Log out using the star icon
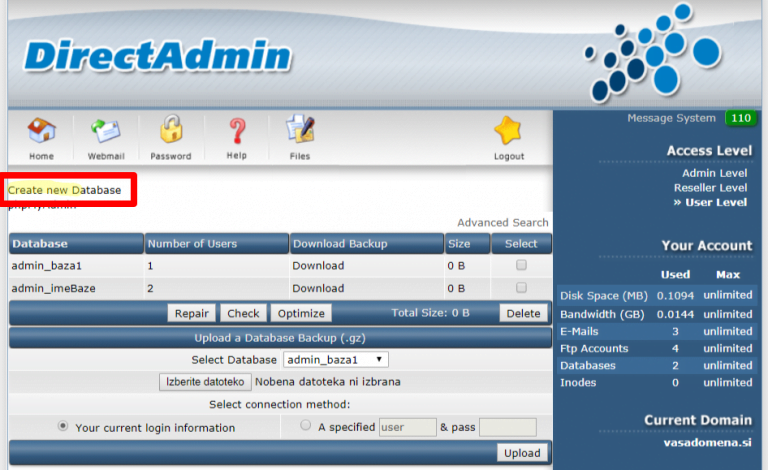 pyautogui.click(x=508, y=131)
